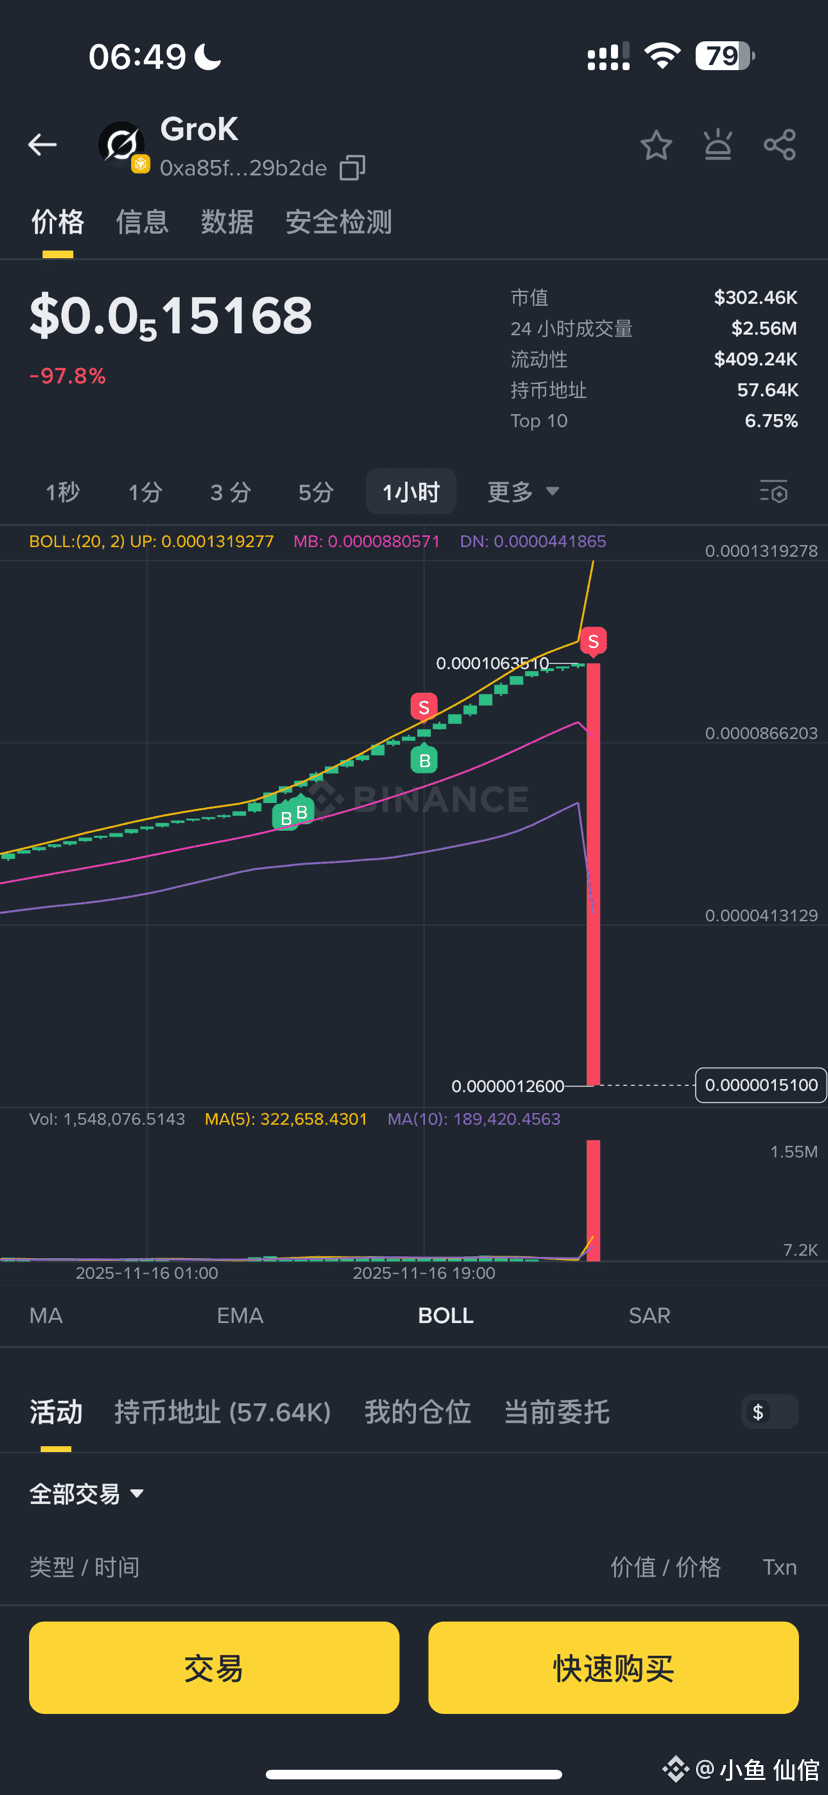Tap the Top 10 6.75% value
The image size is (828, 1795).
(x=771, y=421)
